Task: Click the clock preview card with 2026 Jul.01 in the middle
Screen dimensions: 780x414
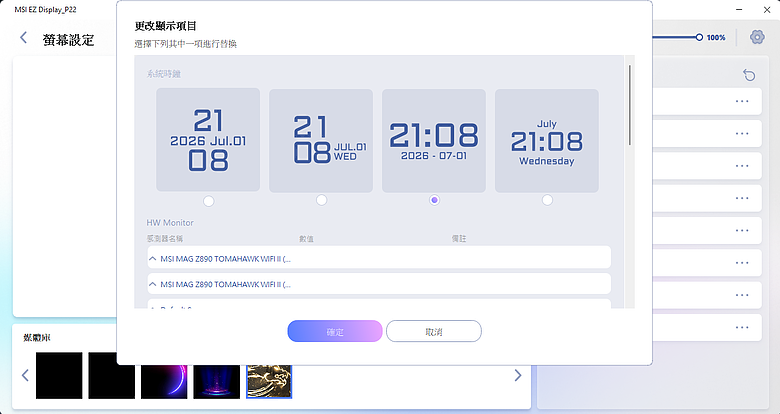Action: click(x=208, y=140)
